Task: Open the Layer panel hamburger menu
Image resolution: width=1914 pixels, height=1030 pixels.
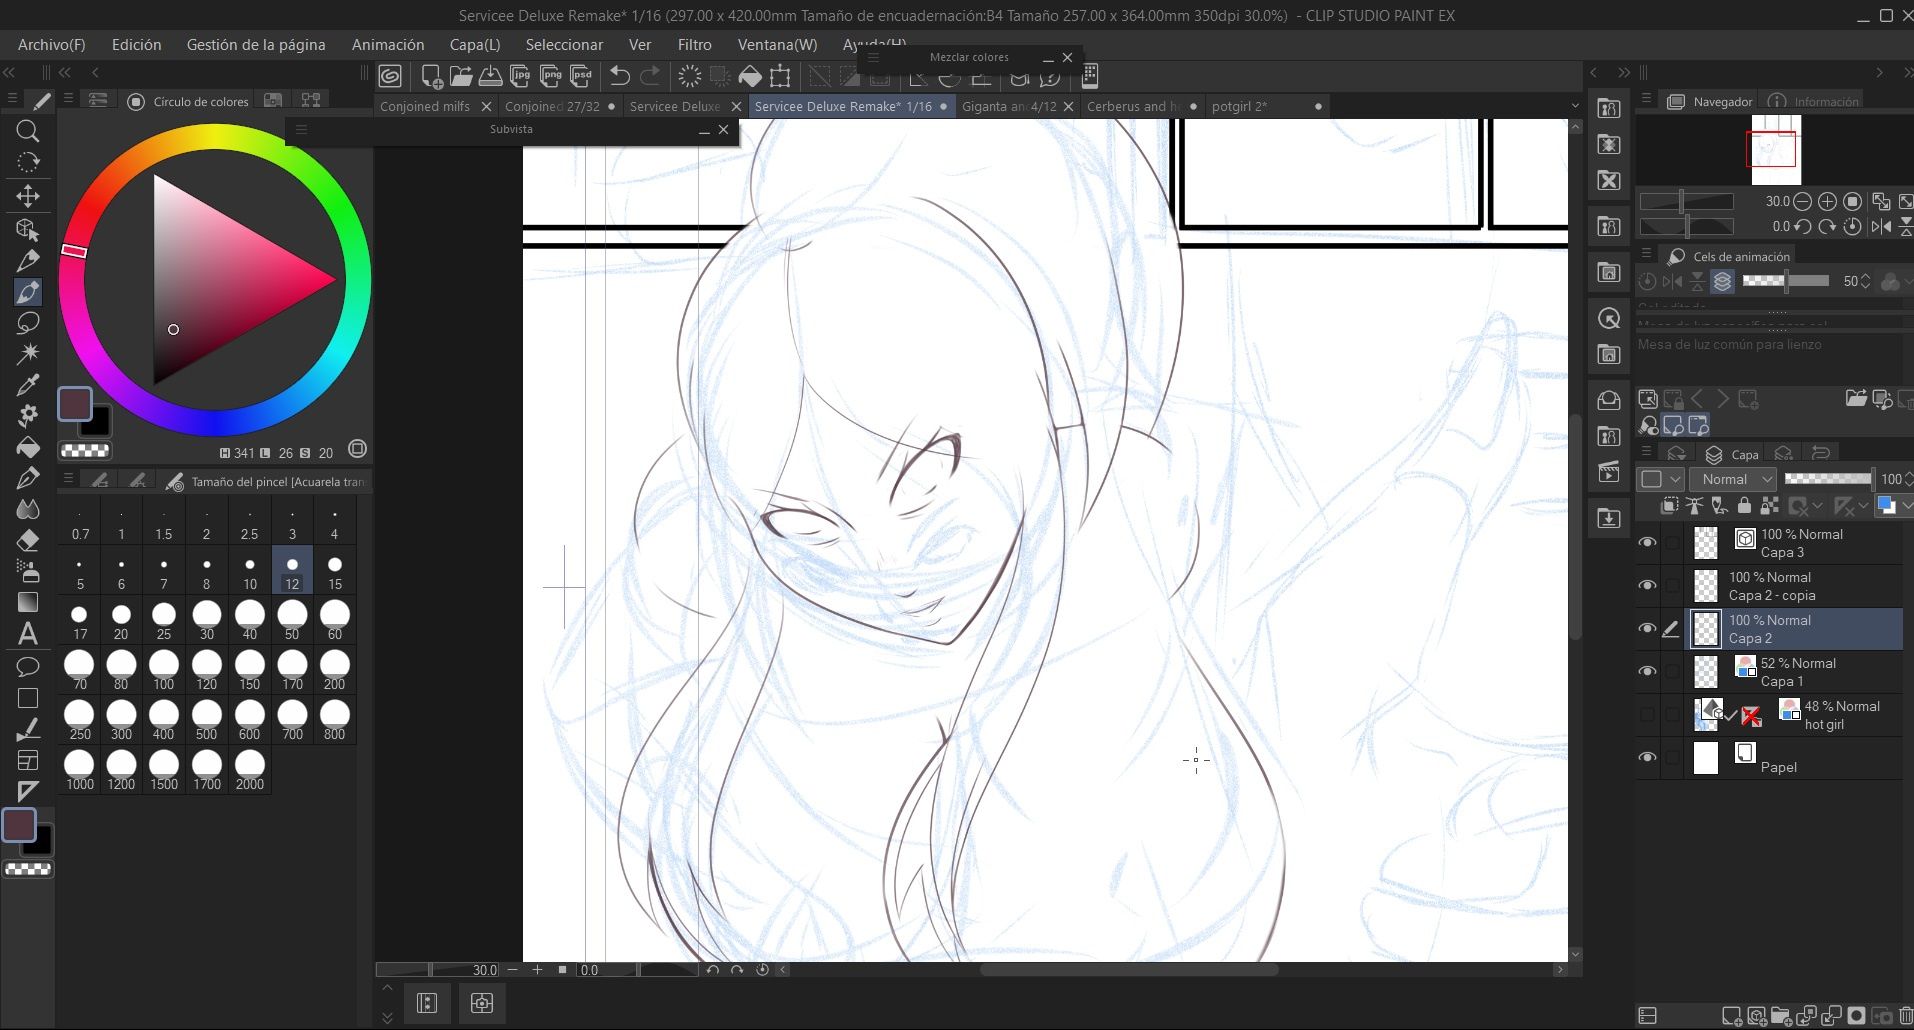Action: point(1646,453)
